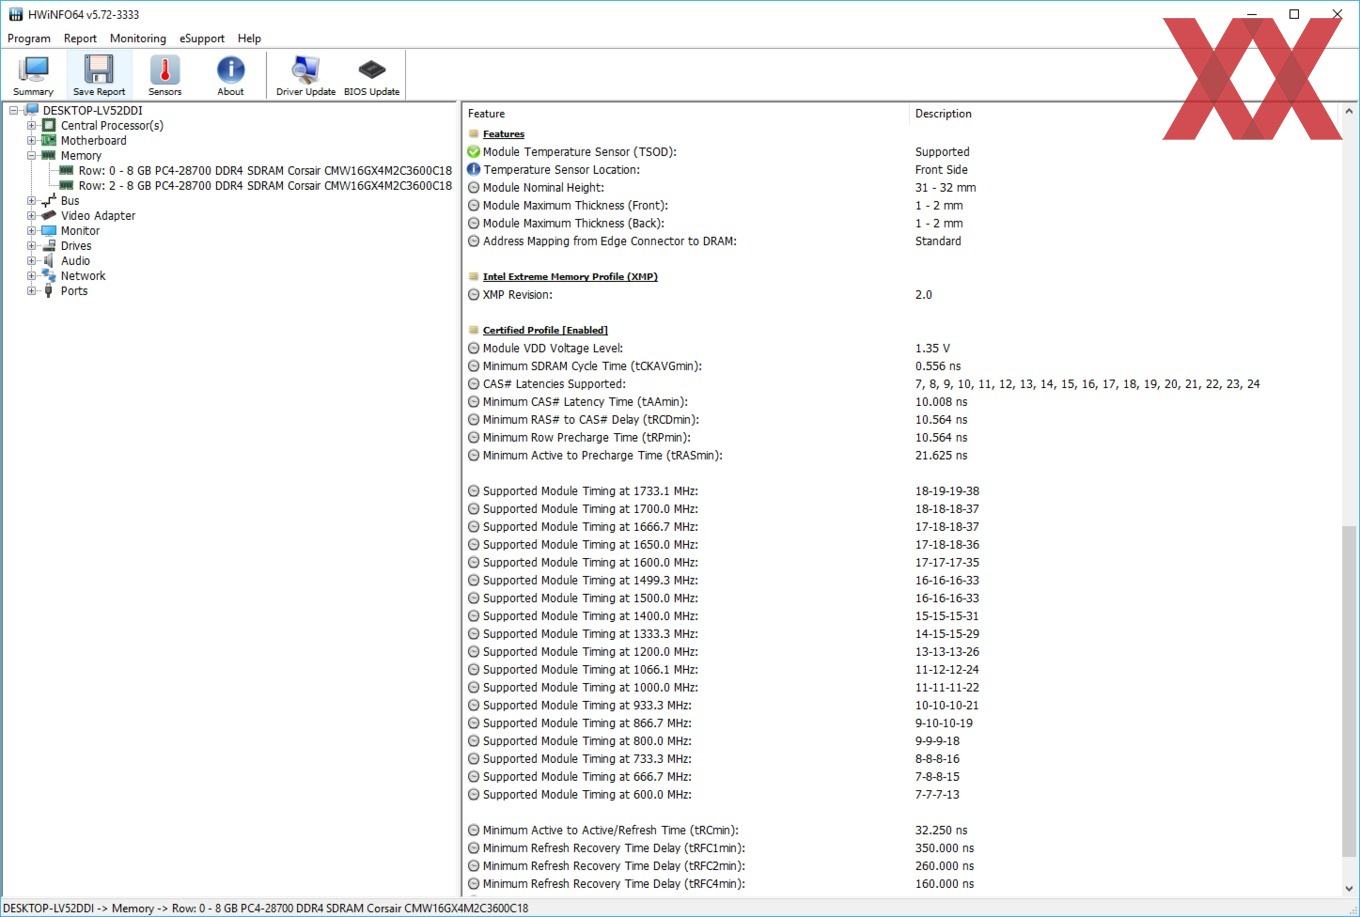
Task: Select the CAS# Latencies Supported row
Action: 902,384
